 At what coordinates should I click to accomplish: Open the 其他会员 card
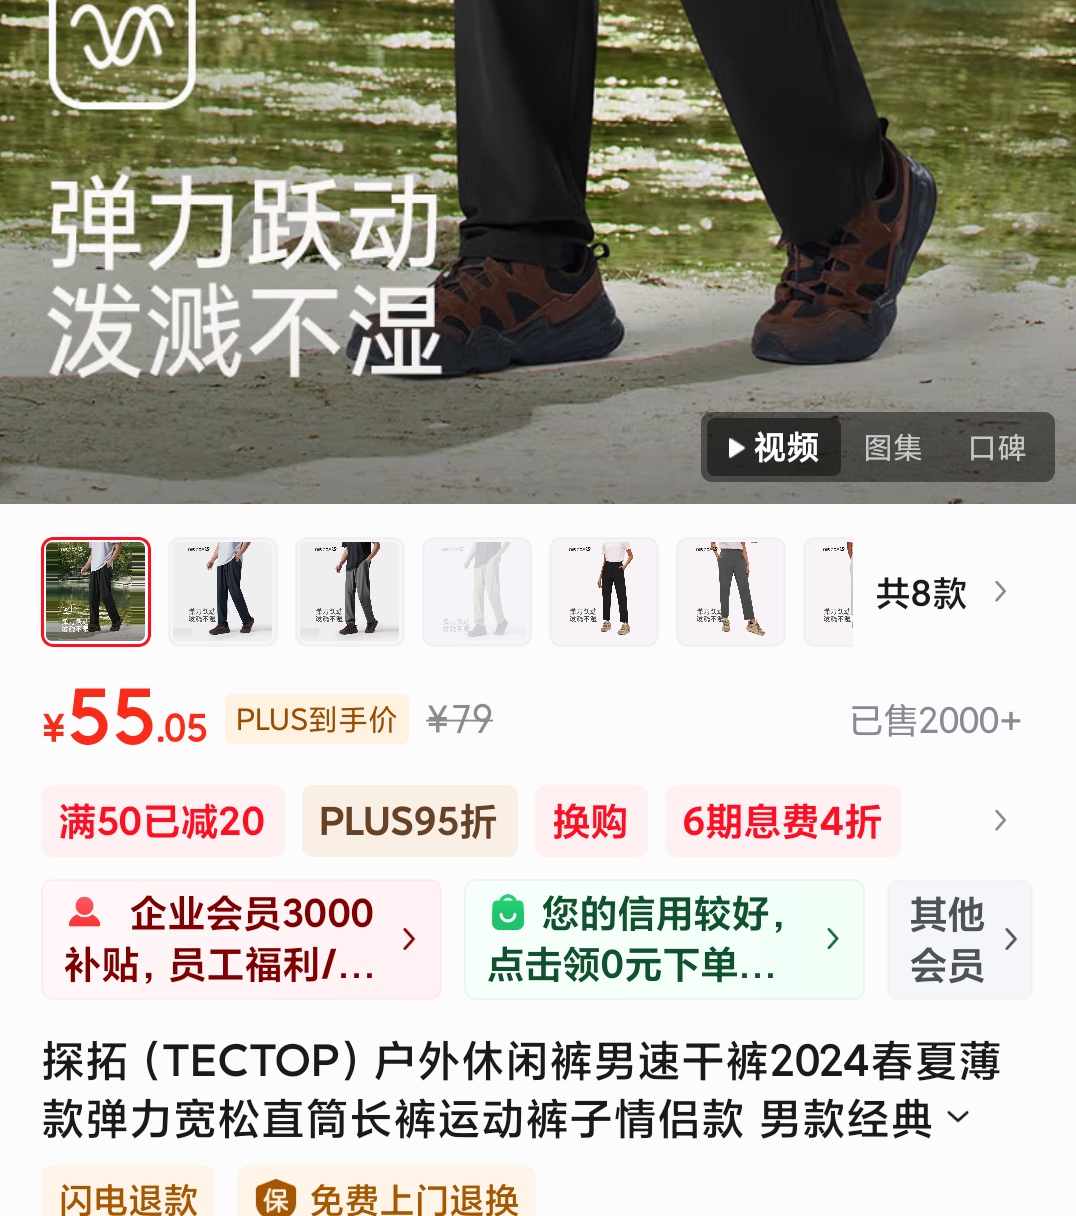(x=960, y=939)
